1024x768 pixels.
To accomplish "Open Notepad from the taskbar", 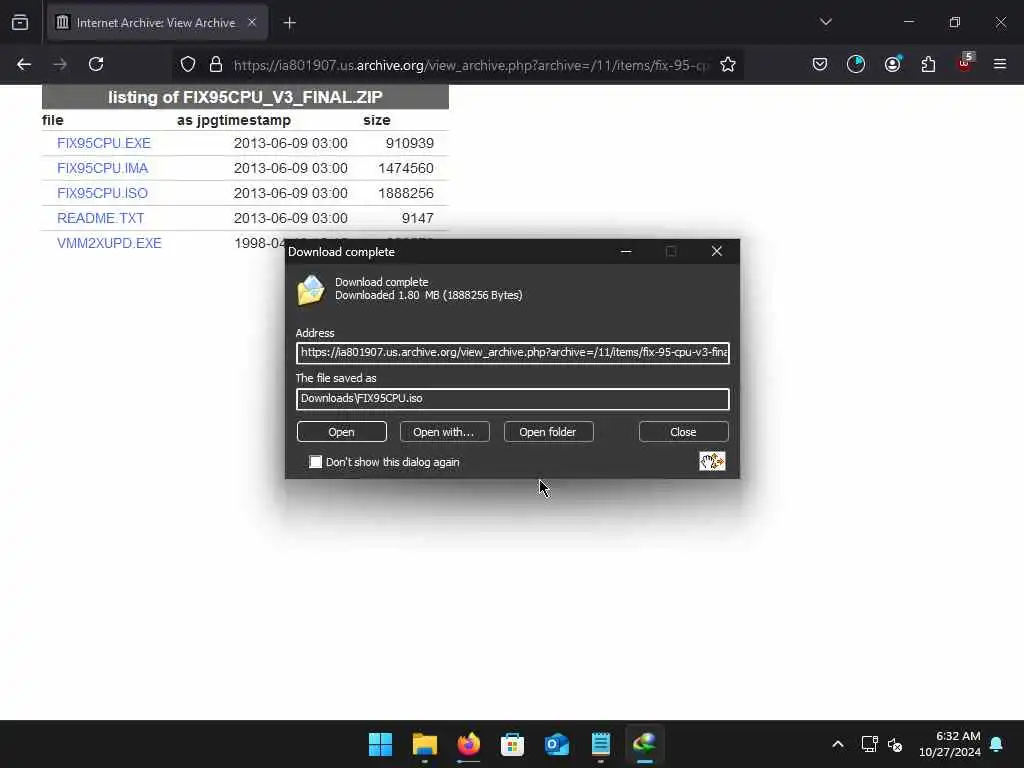I will (x=600, y=744).
